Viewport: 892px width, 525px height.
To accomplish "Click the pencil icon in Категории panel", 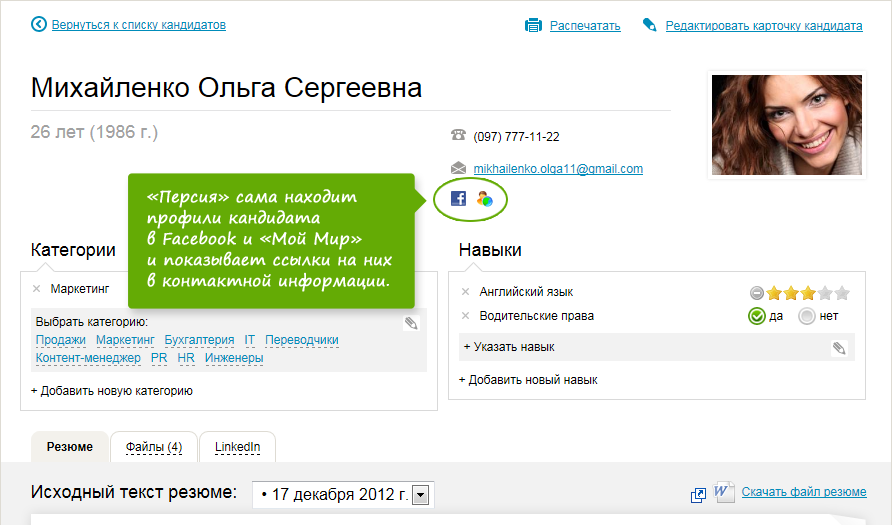I will coord(411,323).
